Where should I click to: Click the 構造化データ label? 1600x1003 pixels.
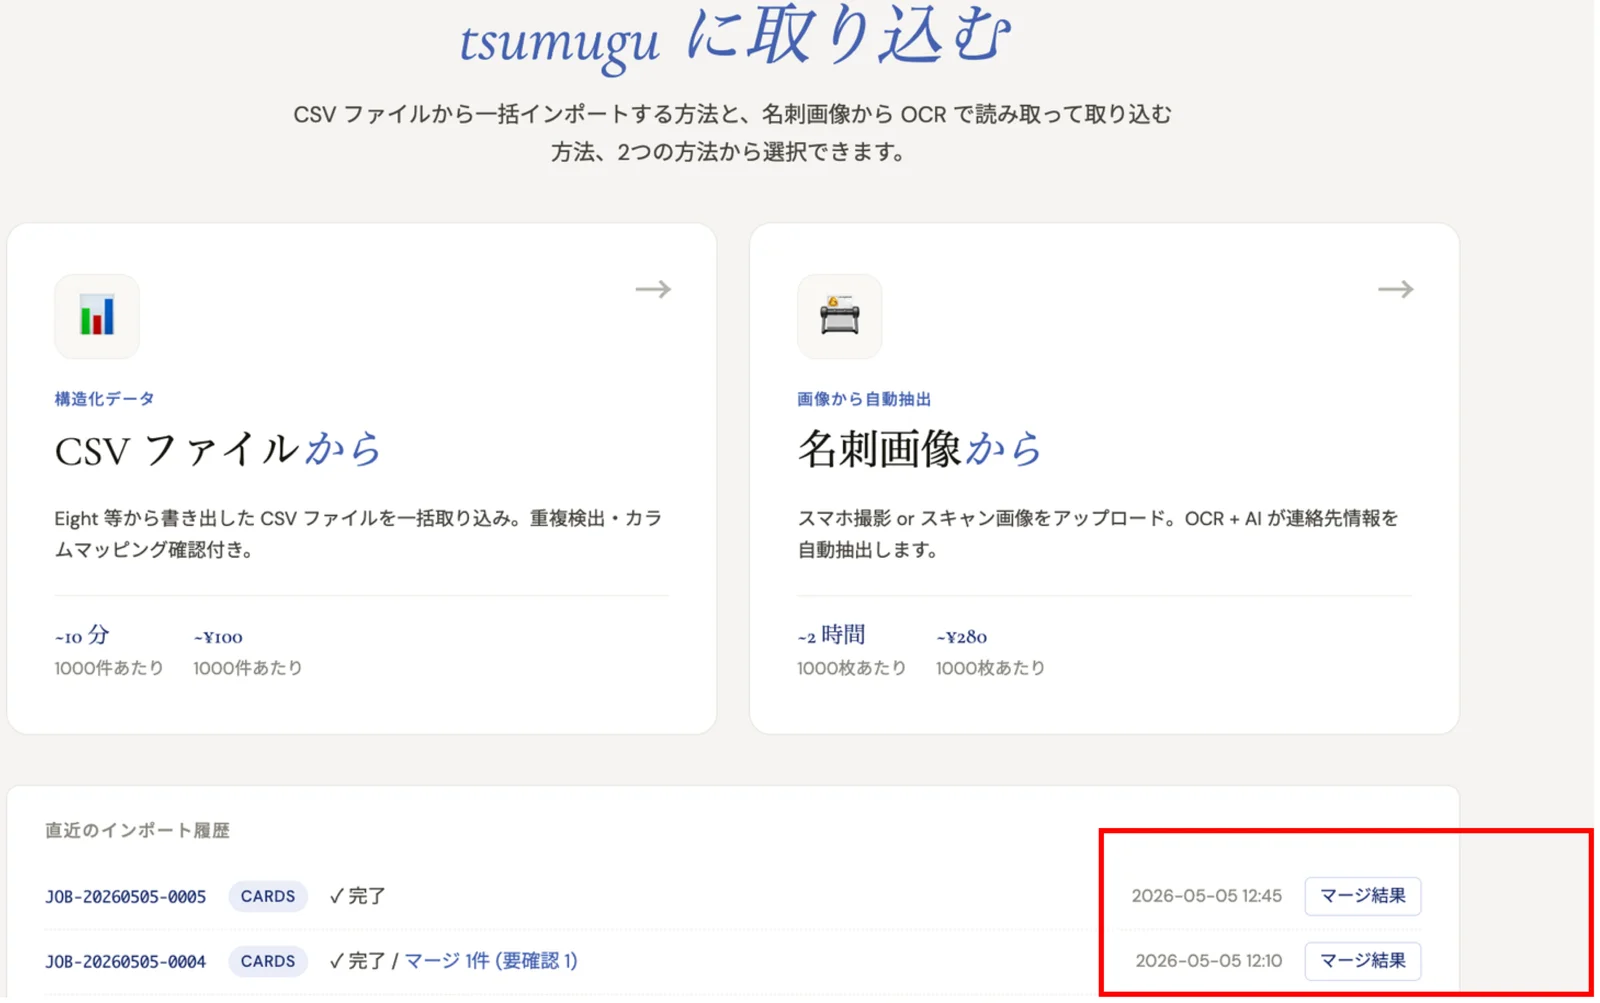point(104,399)
